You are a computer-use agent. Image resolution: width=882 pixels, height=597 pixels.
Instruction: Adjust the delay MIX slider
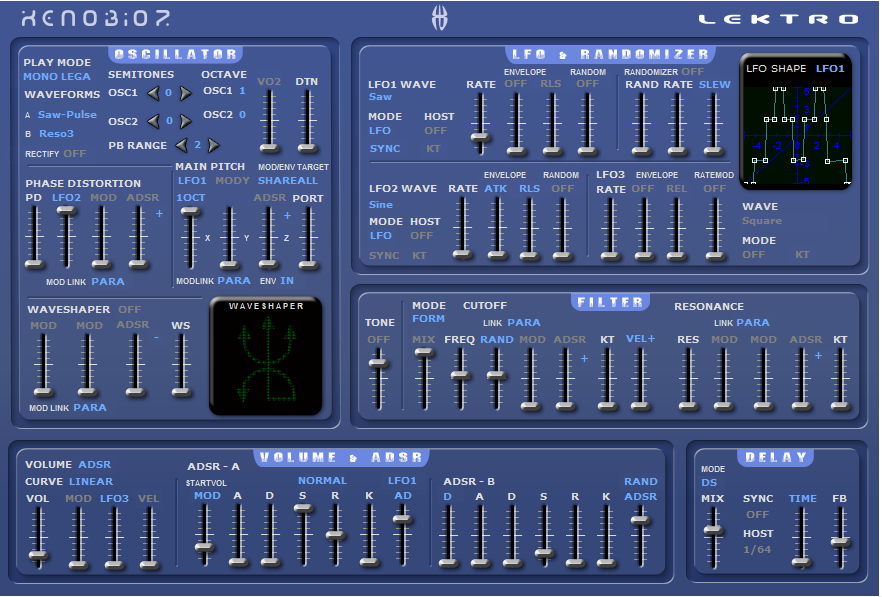point(713,529)
